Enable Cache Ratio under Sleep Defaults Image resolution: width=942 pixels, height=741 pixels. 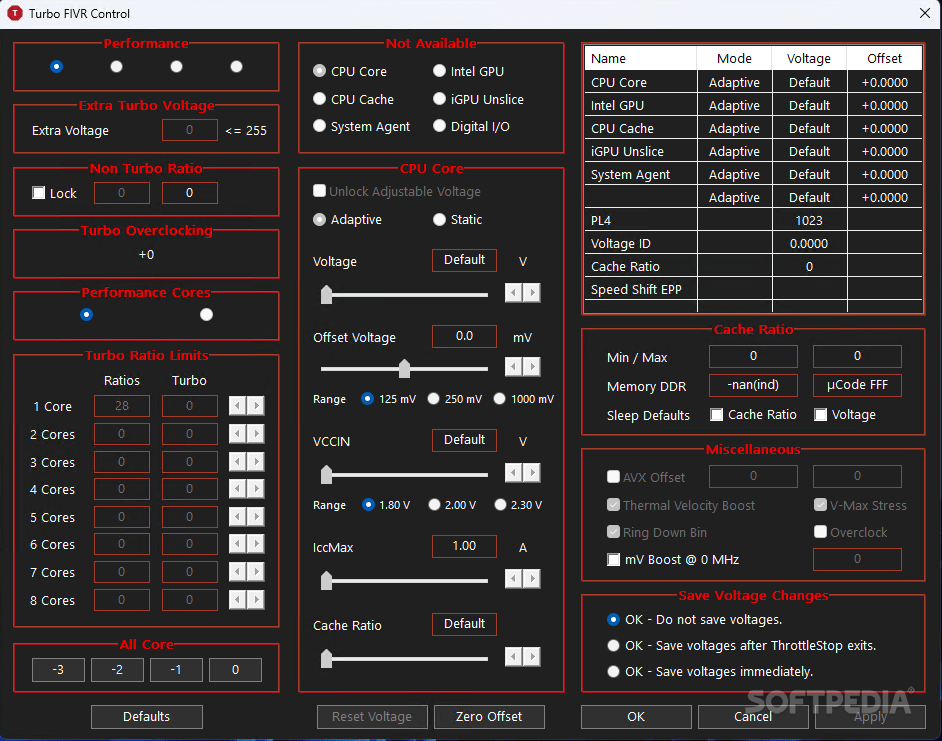click(716, 415)
